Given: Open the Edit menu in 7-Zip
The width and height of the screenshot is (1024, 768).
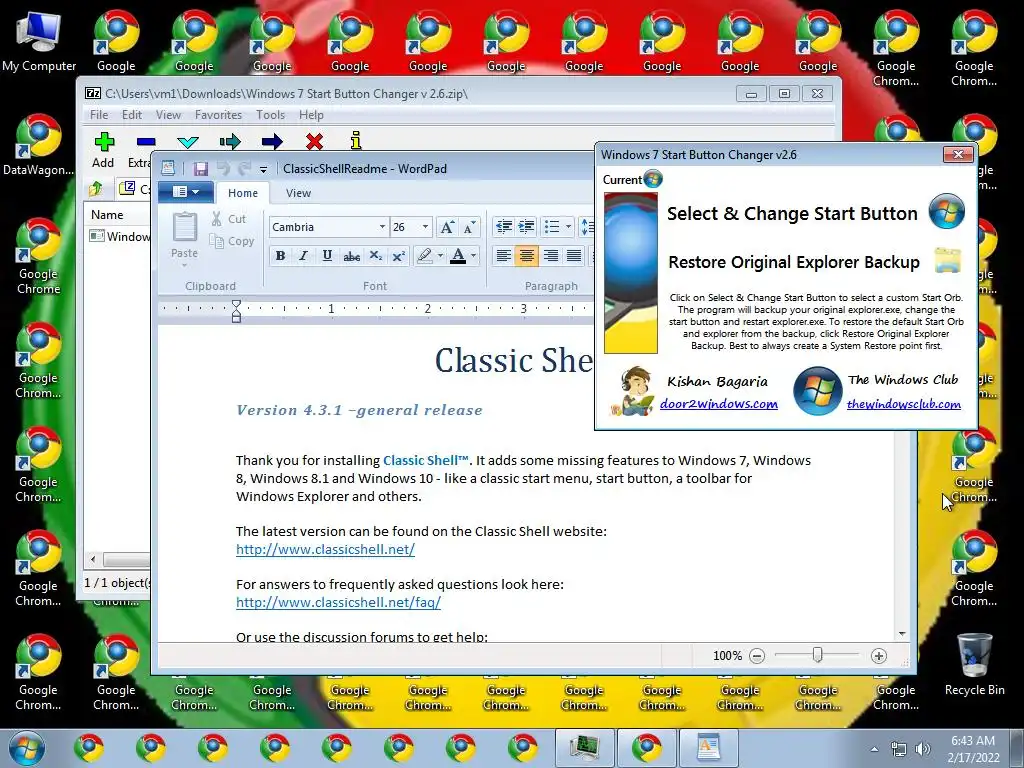Looking at the screenshot, I should pos(131,115).
